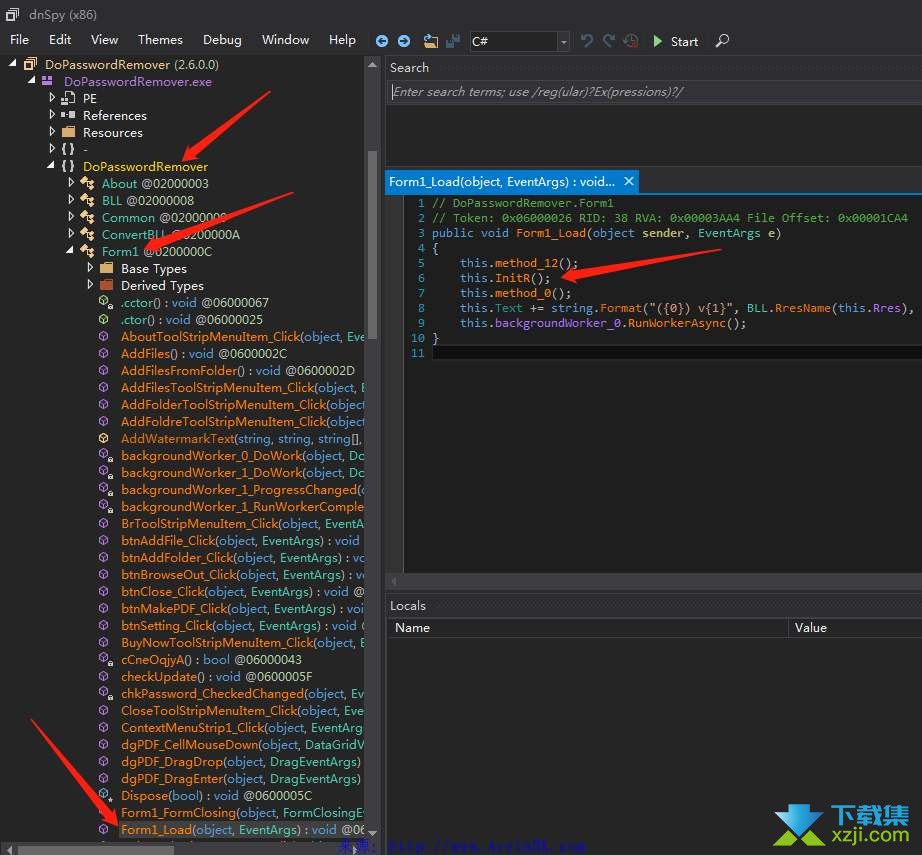Click the Start debug button label
The image size is (922, 855).
[x=684, y=42]
